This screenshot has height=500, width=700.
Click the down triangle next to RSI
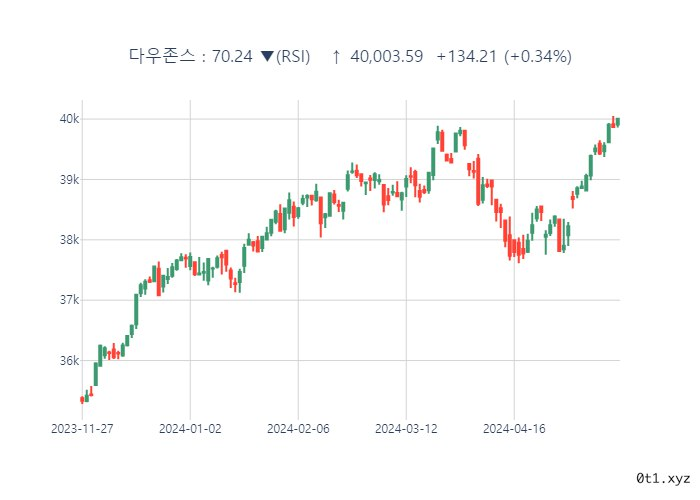(267, 56)
